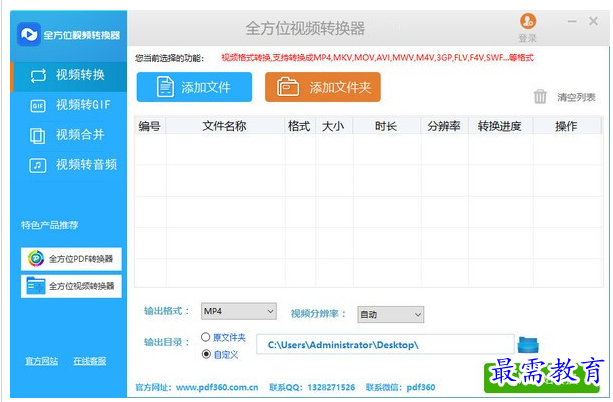The width and height of the screenshot is (613, 402).
Task: Click the 大小 column header
Action: (333, 126)
